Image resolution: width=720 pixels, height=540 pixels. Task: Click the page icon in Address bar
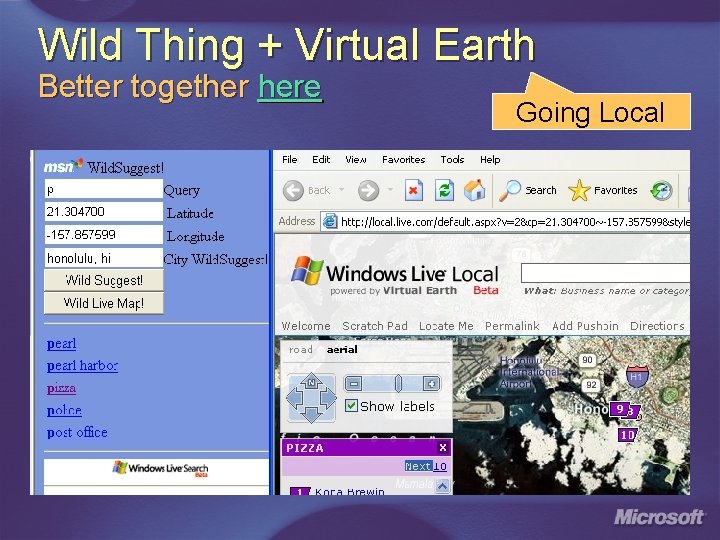click(x=330, y=222)
